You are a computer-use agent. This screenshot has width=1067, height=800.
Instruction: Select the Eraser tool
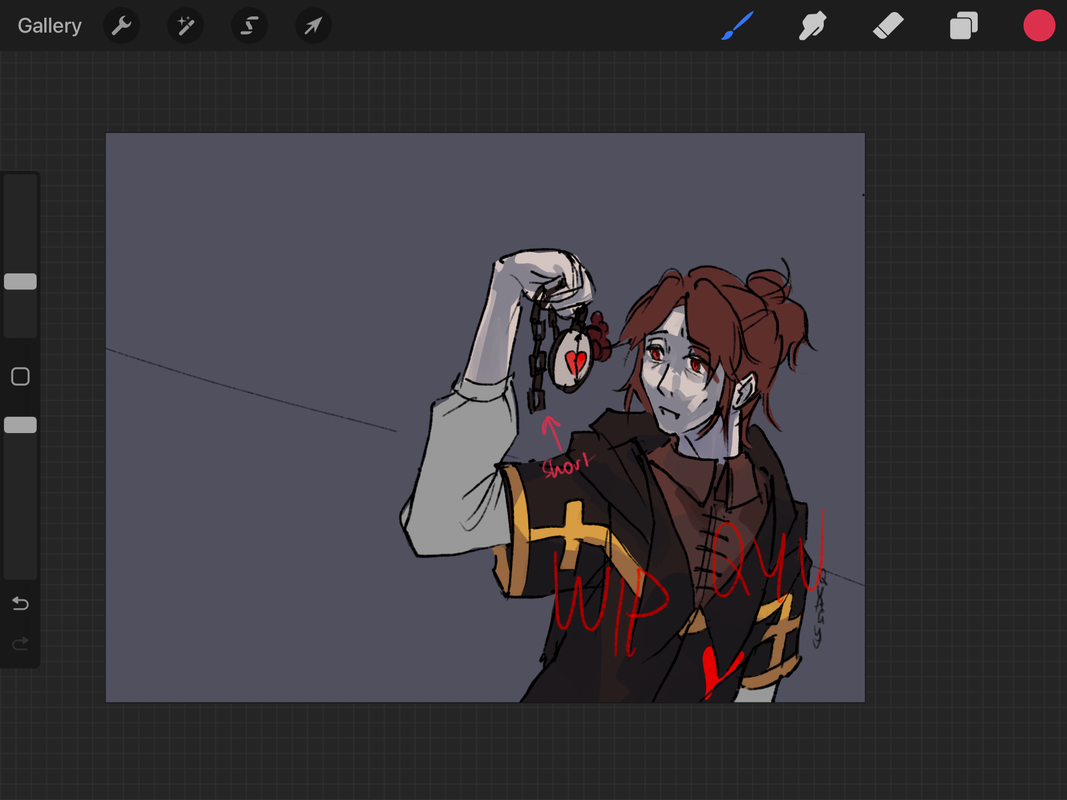click(x=888, y=26)
